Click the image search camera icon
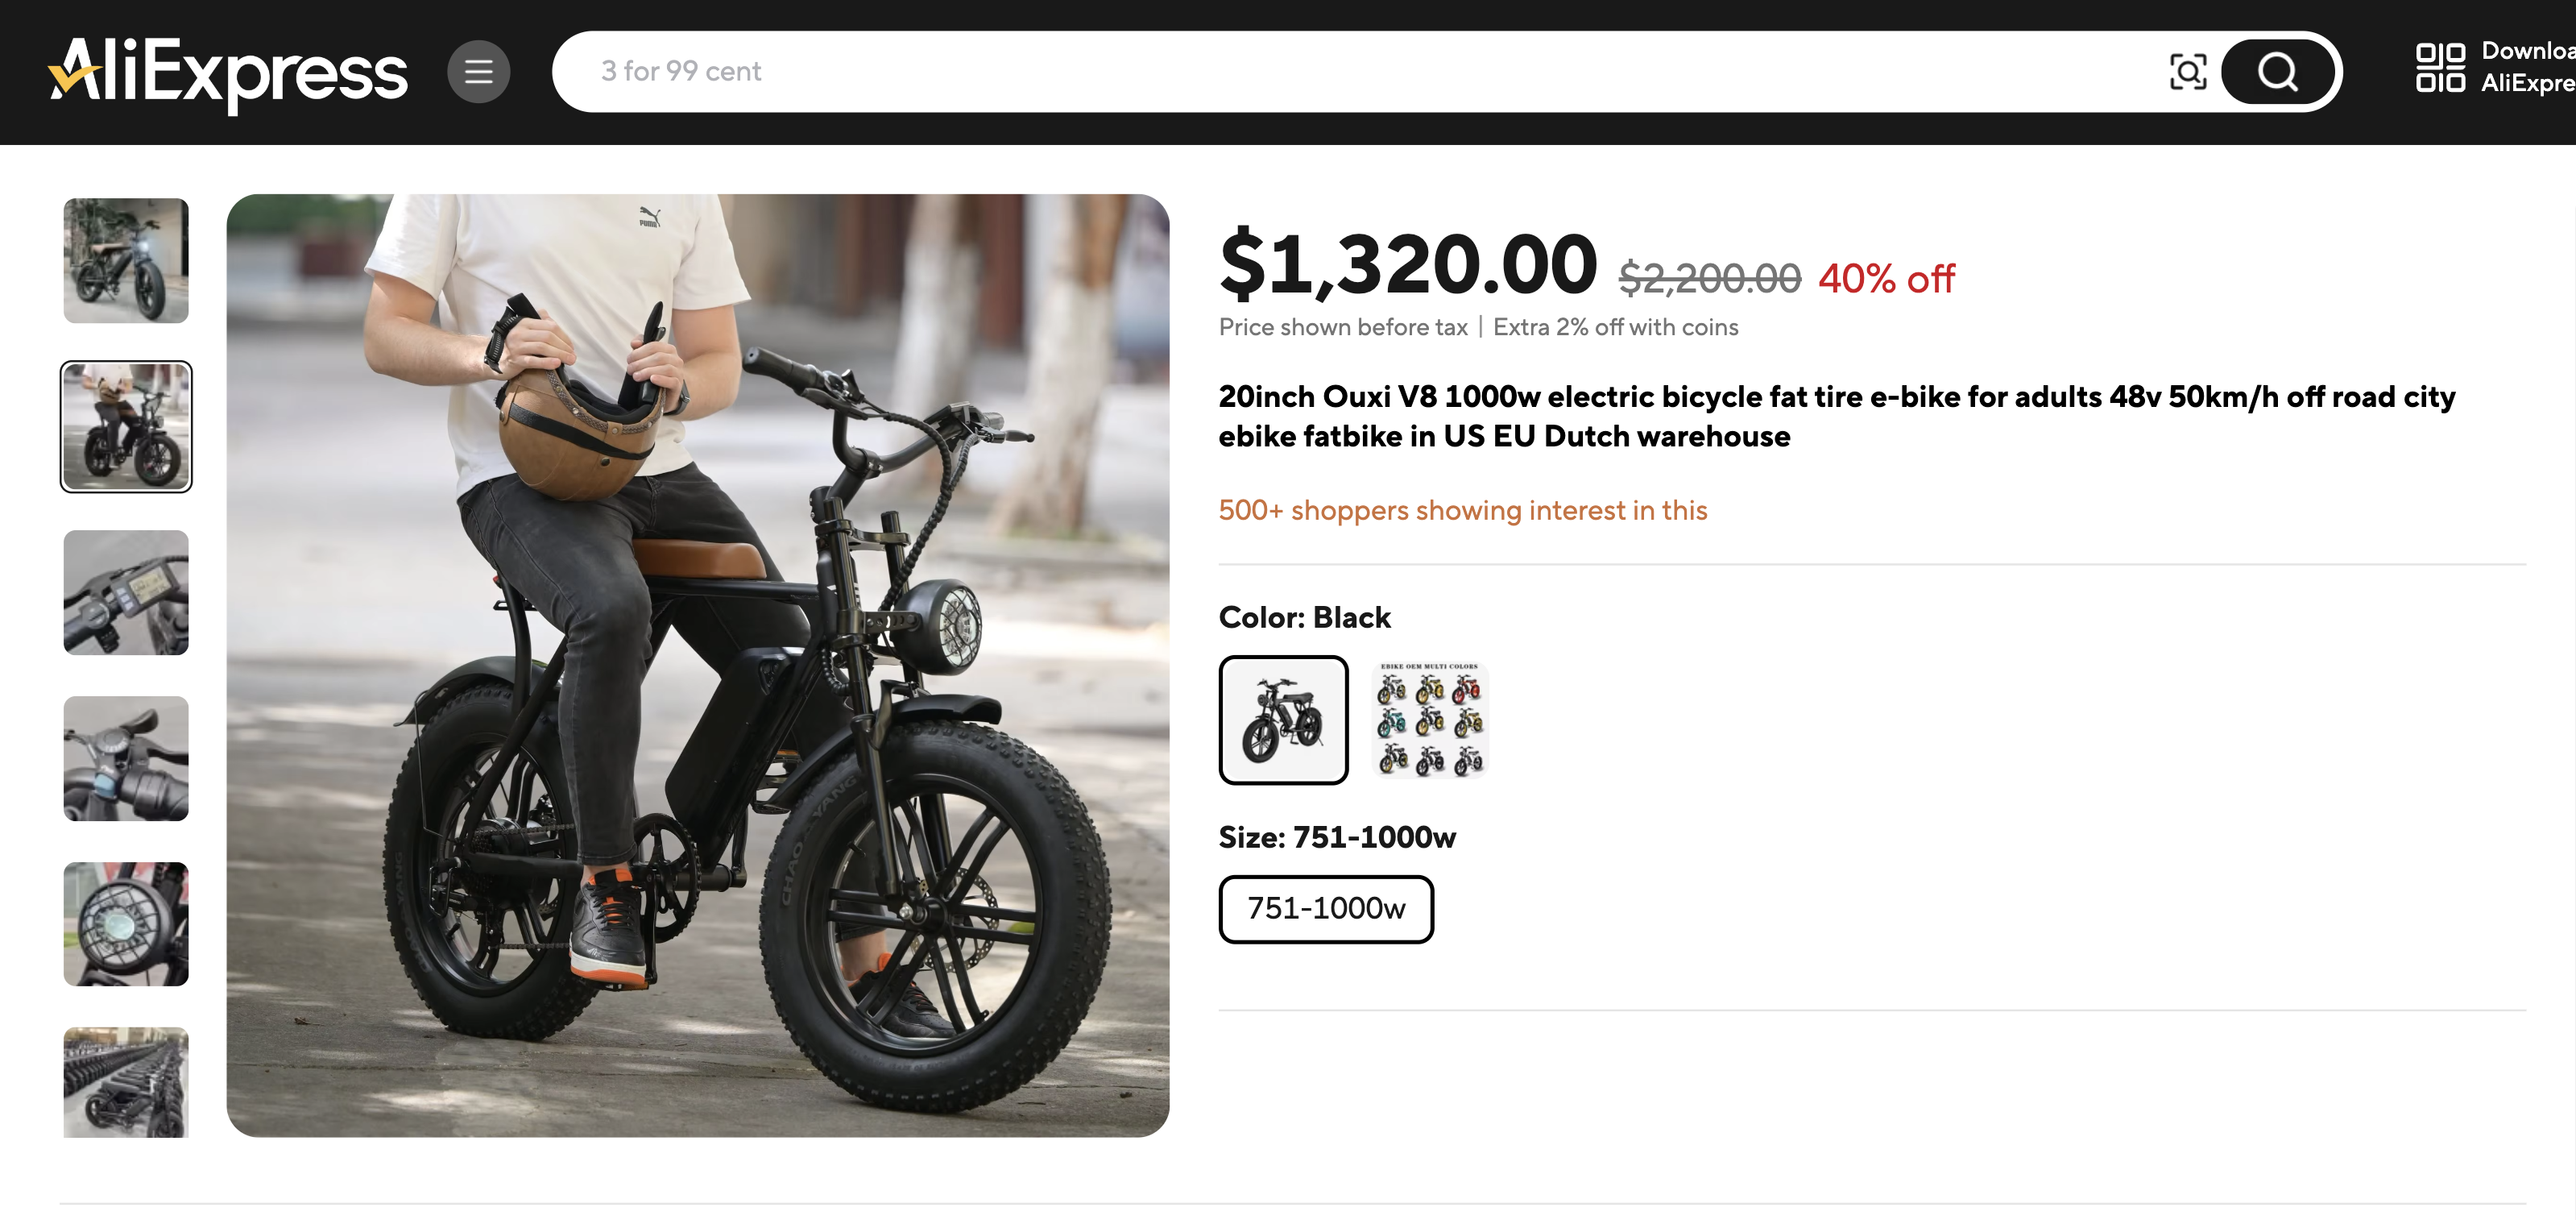 click(2187, 72)
